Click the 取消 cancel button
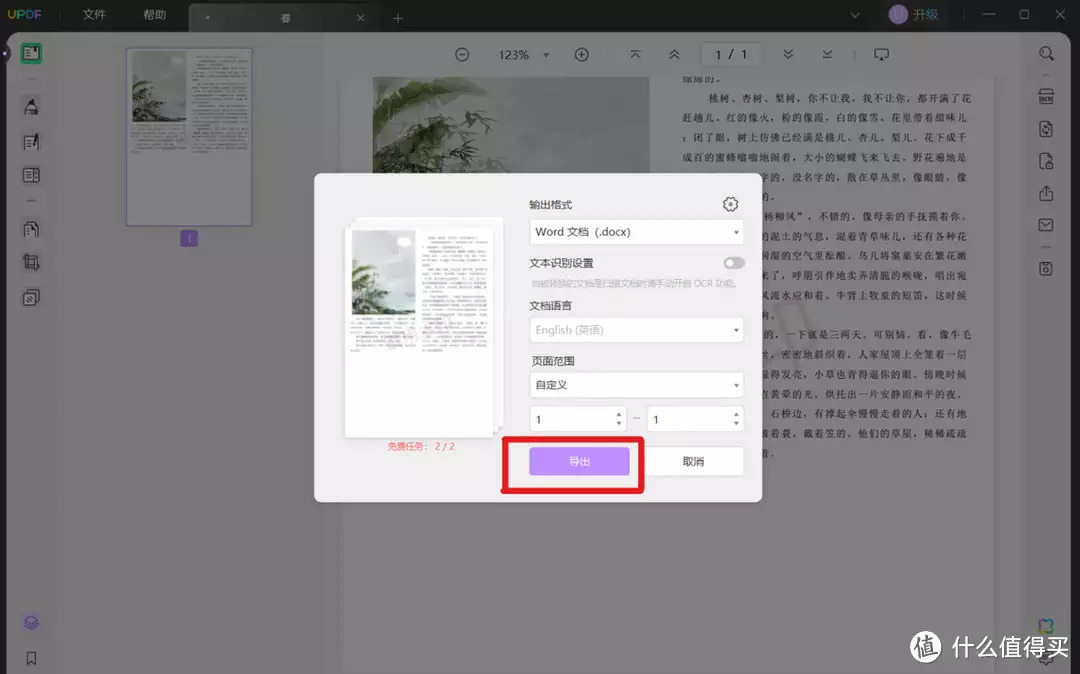This screenshot has height=674, width=1080. [x=694, y=461]
